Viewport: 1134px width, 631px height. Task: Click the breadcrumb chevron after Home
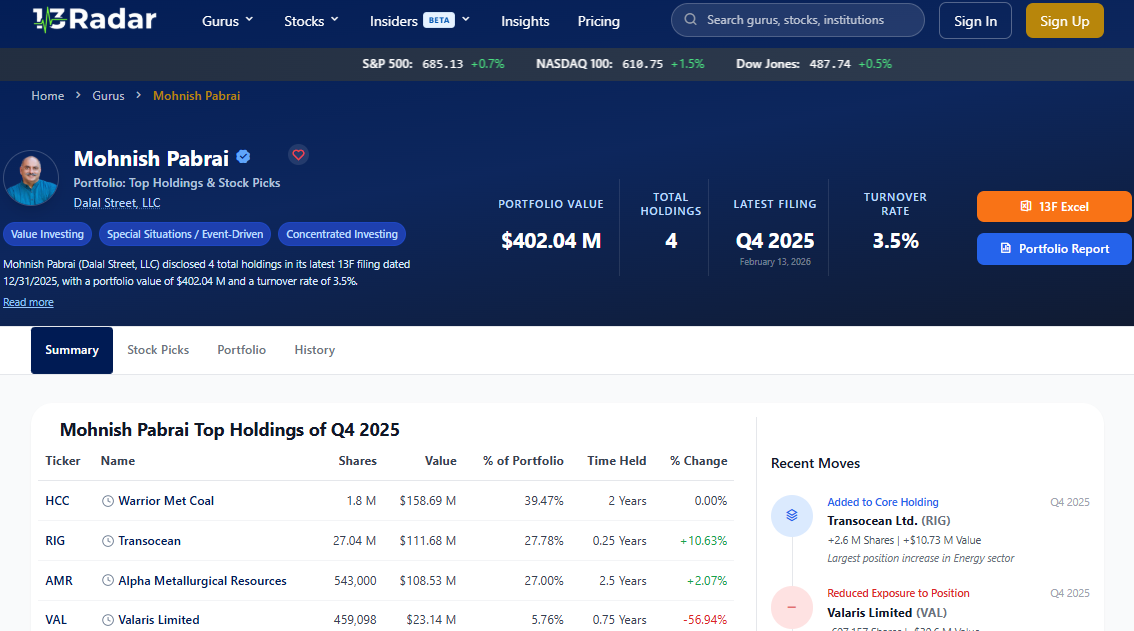point(78,95)
